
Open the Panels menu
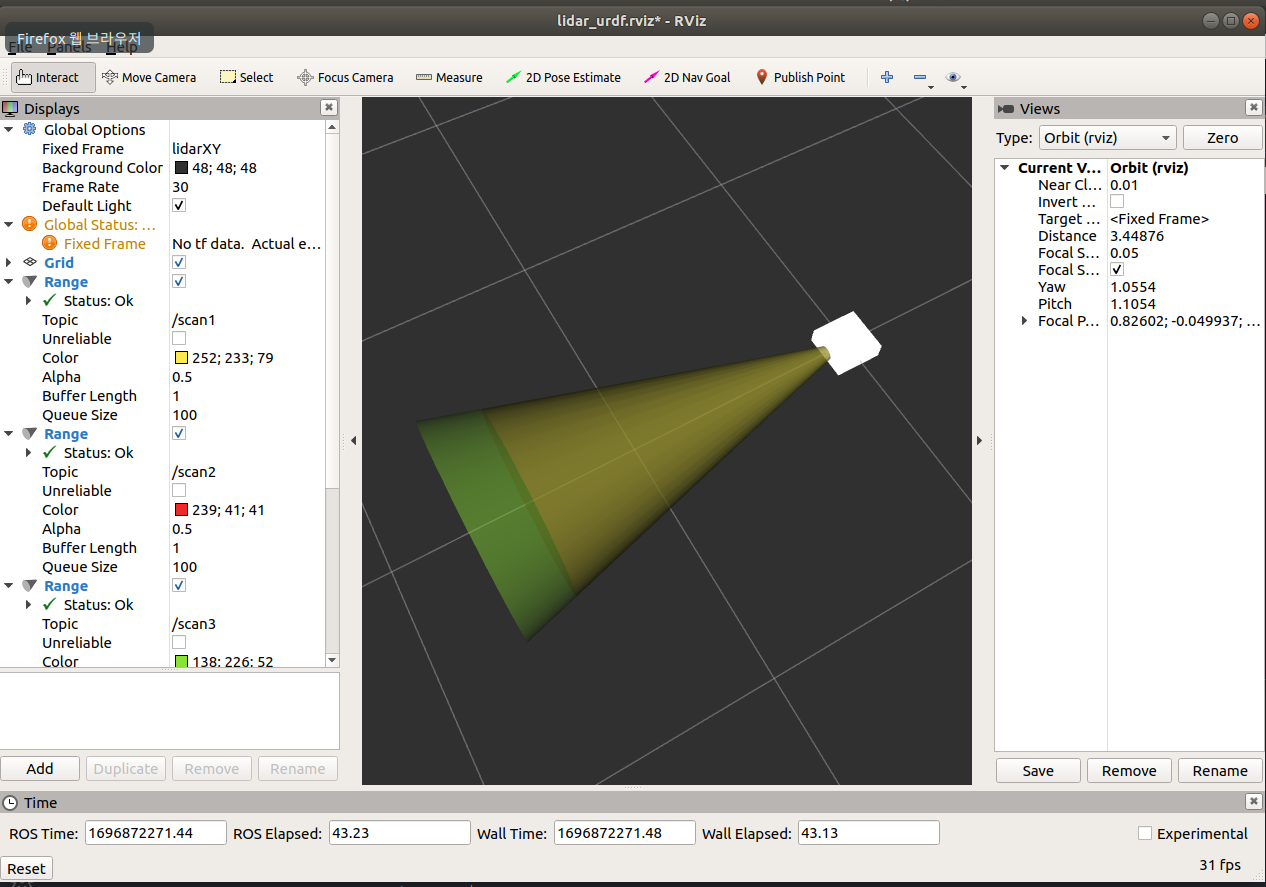click(x=69, y=47)
